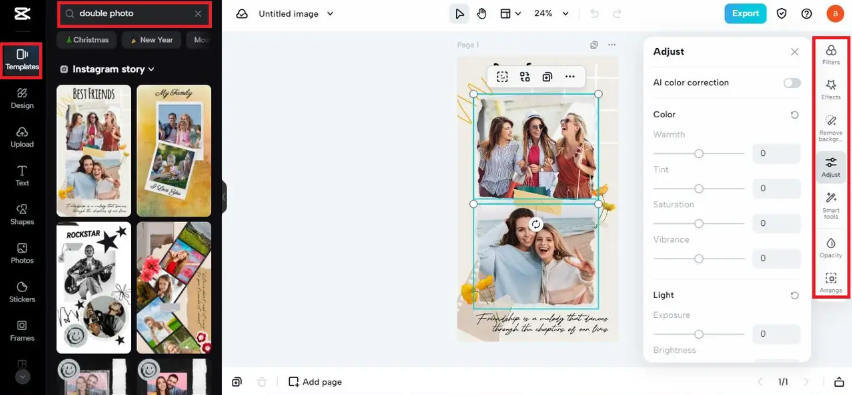Click the Export button
852x395 pixels.
pyautogui.click(x=746, y=14)
